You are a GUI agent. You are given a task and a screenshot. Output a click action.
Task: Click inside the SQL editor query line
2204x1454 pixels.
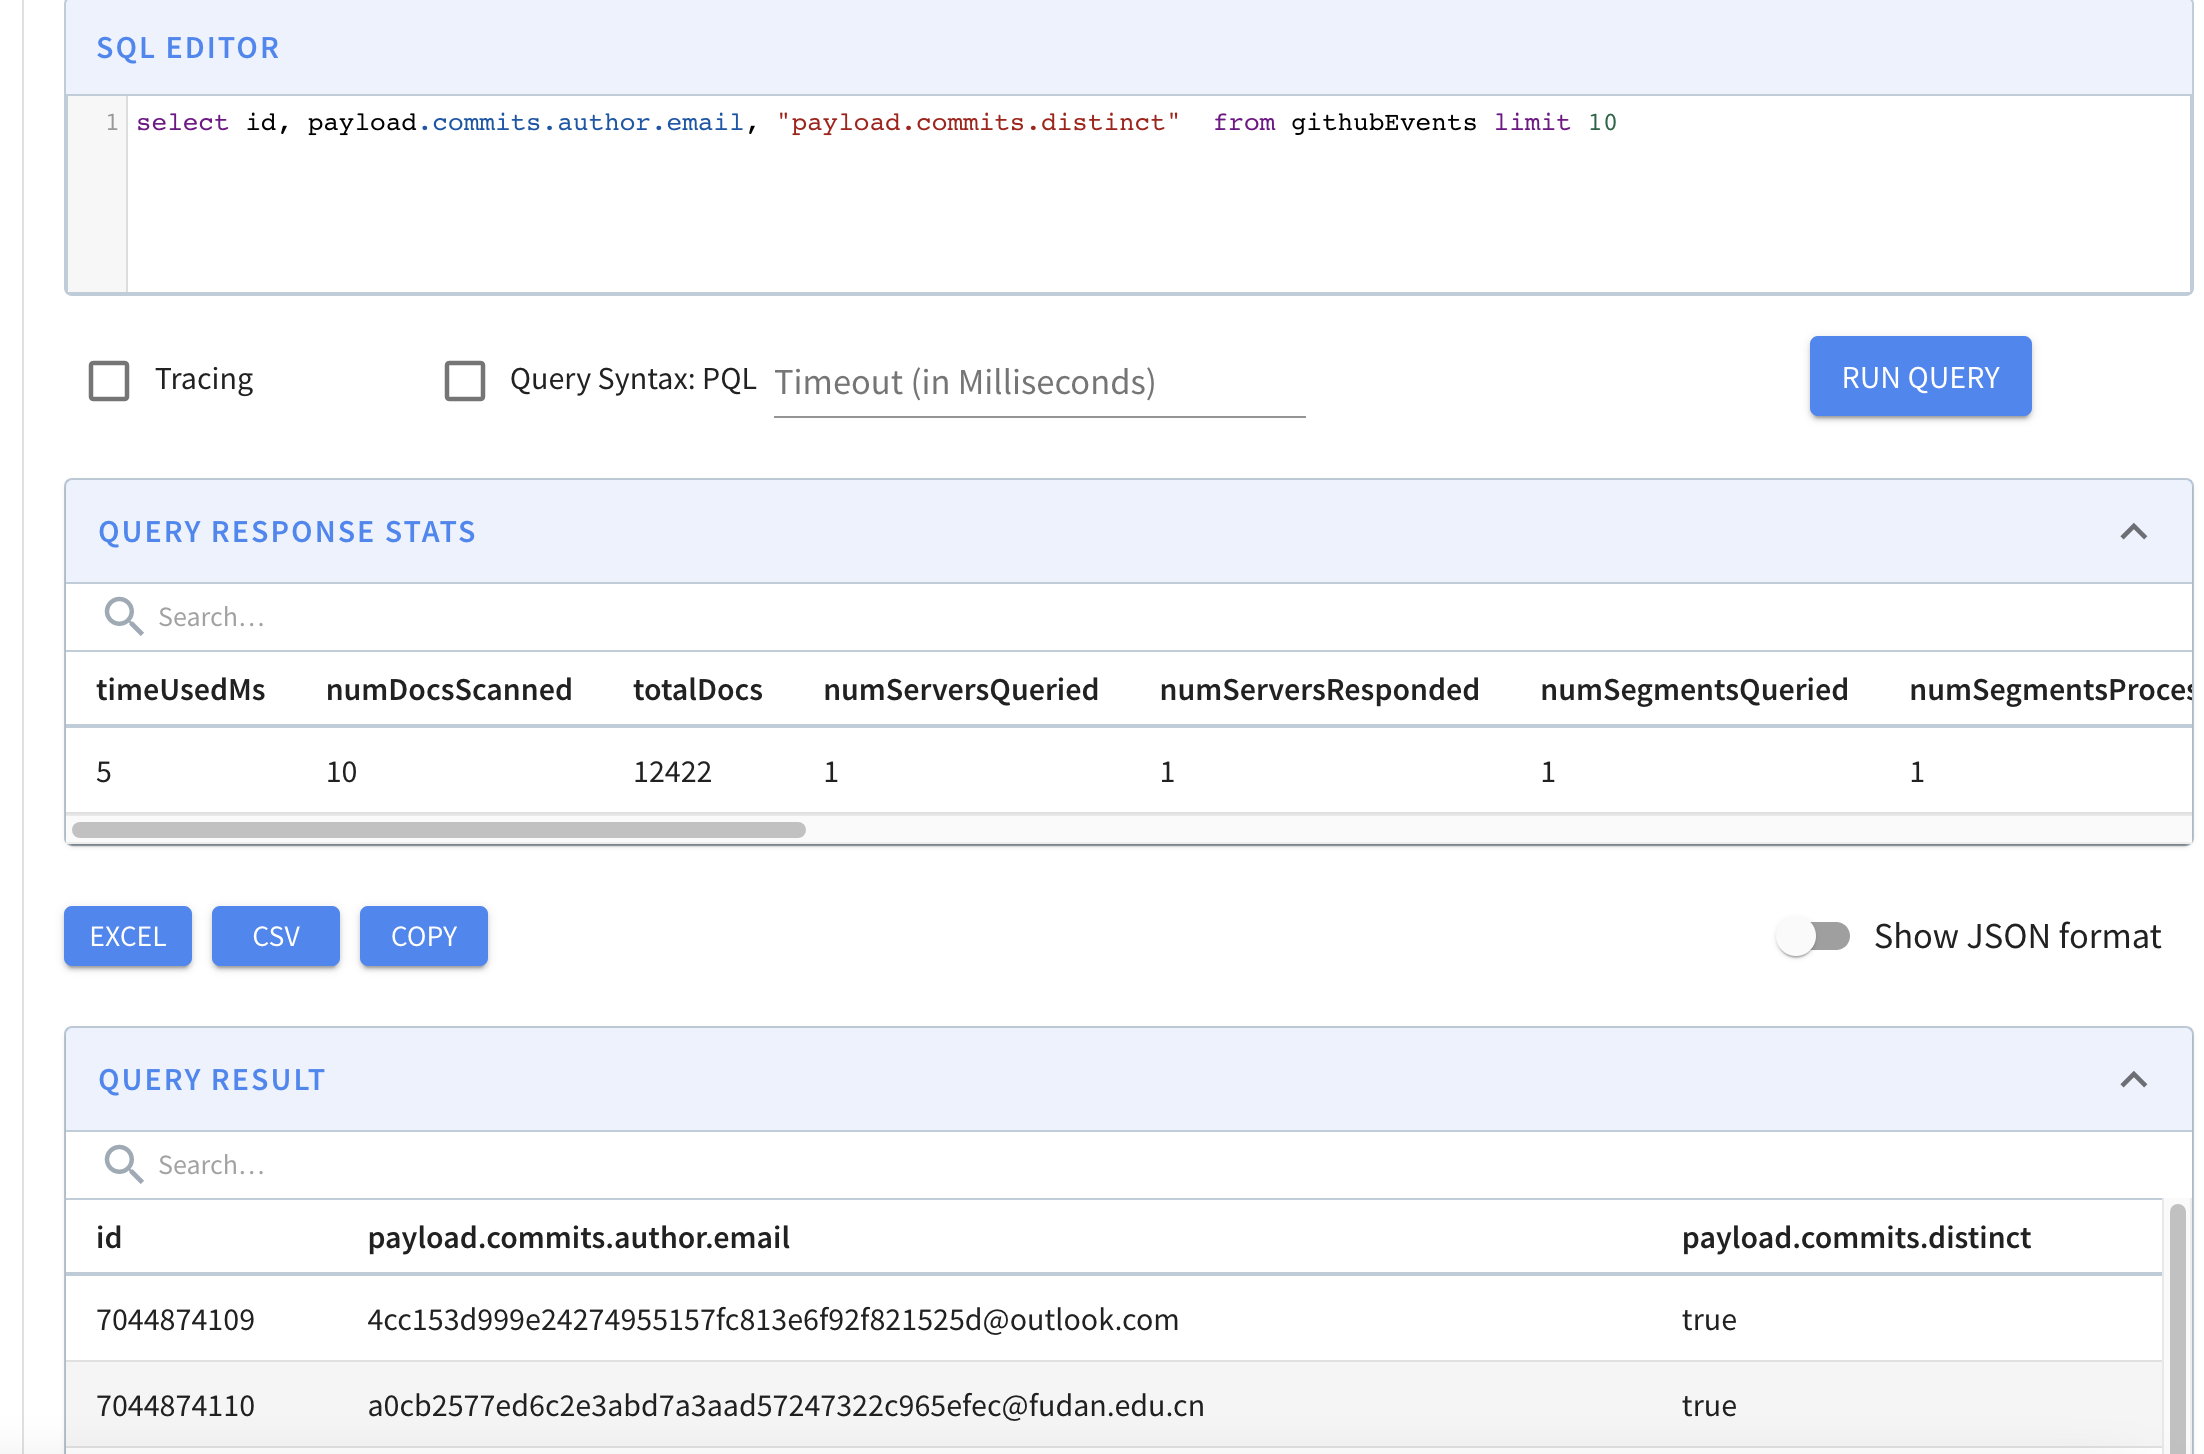(x=900, y=123)
